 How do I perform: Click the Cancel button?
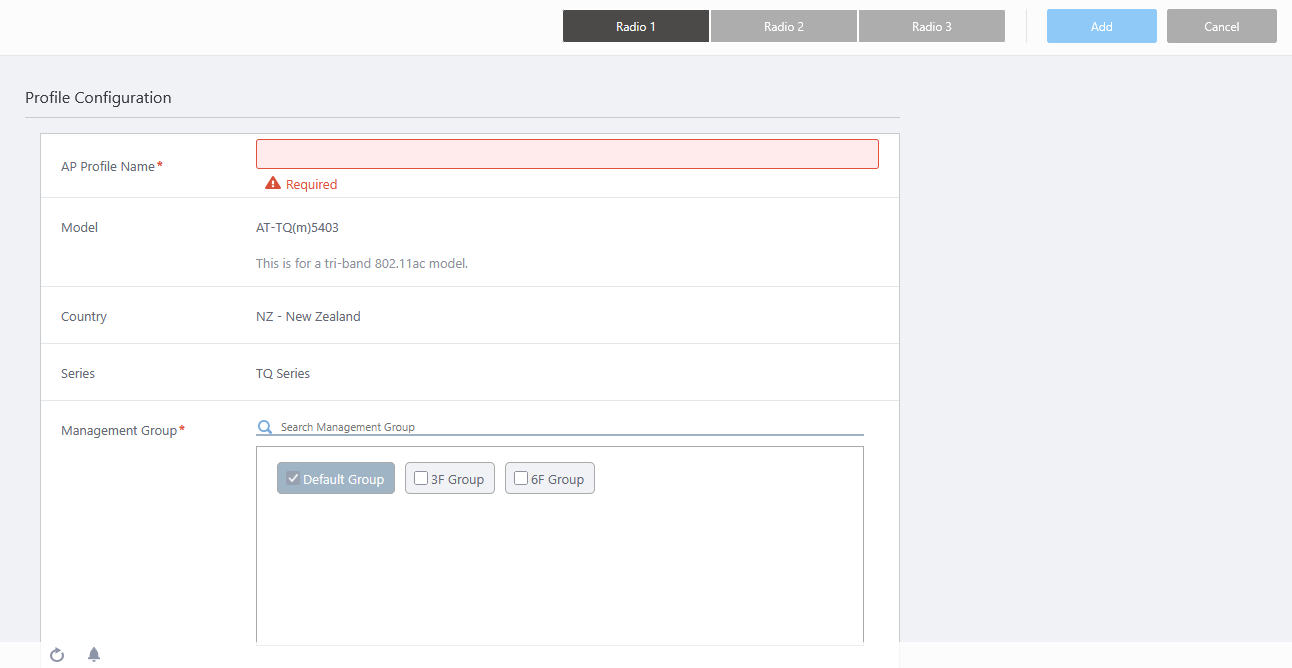[x=1222, y=26]
